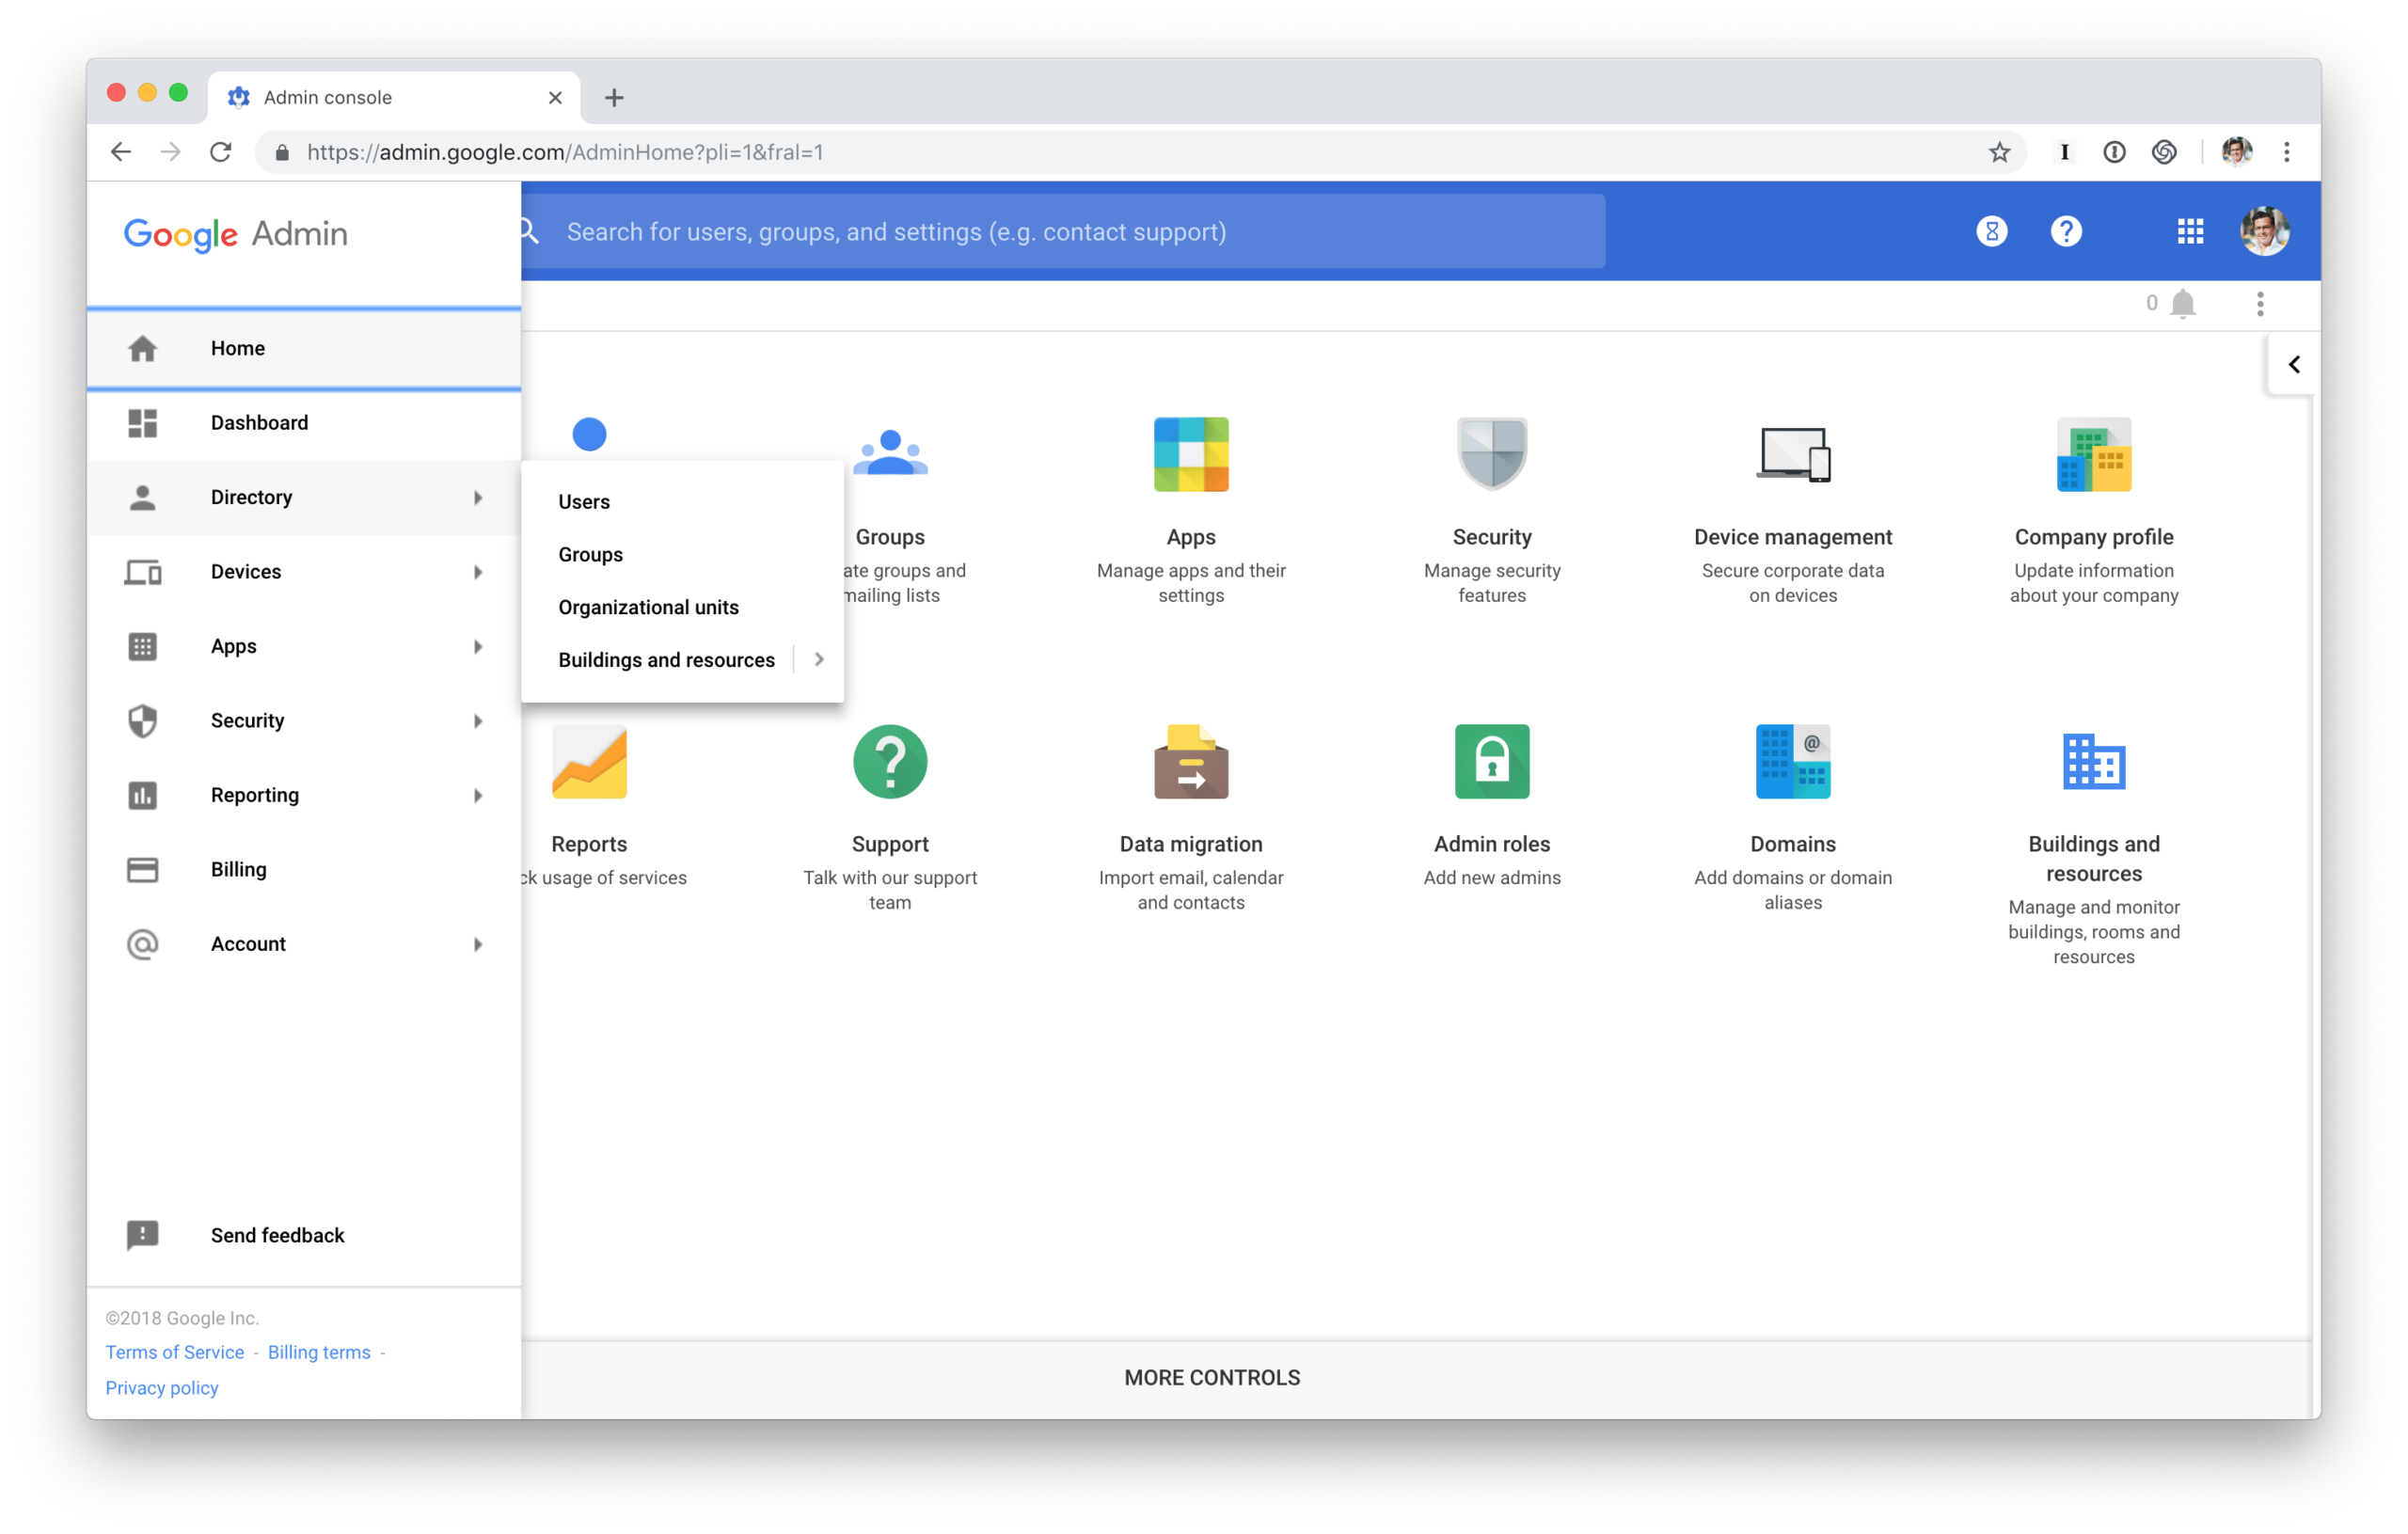Close the Admin console tab
2408x1534 pixels.
point(556,98)
